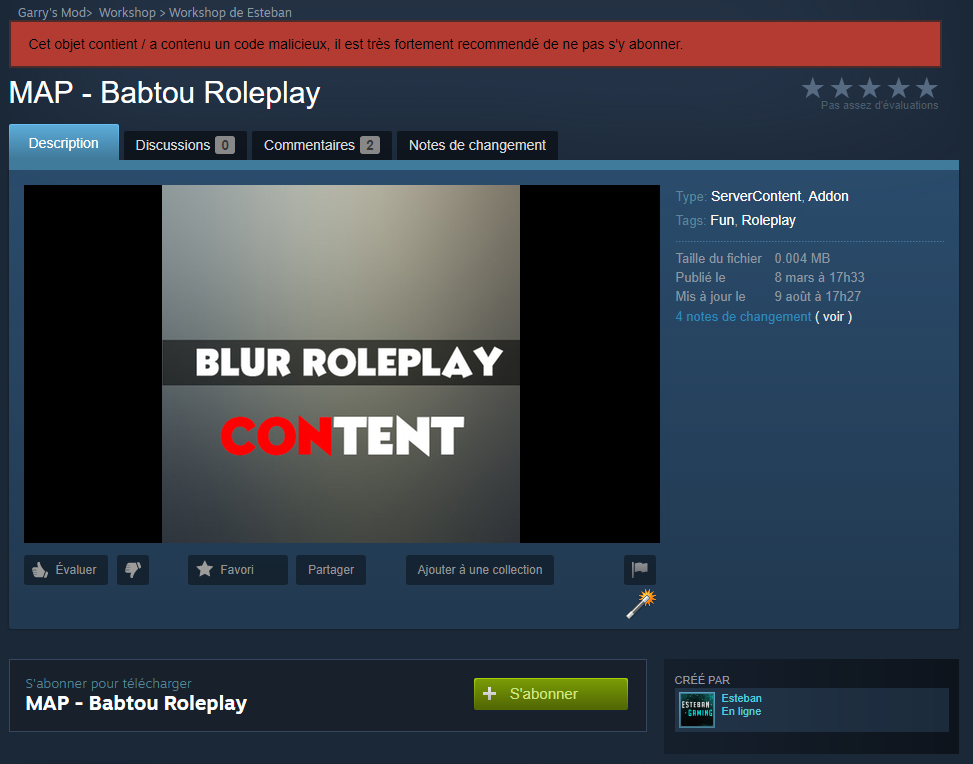Viewport: 973px width, 764px height.
Task: Filter by the Fun tag
Action: (722, 220)
